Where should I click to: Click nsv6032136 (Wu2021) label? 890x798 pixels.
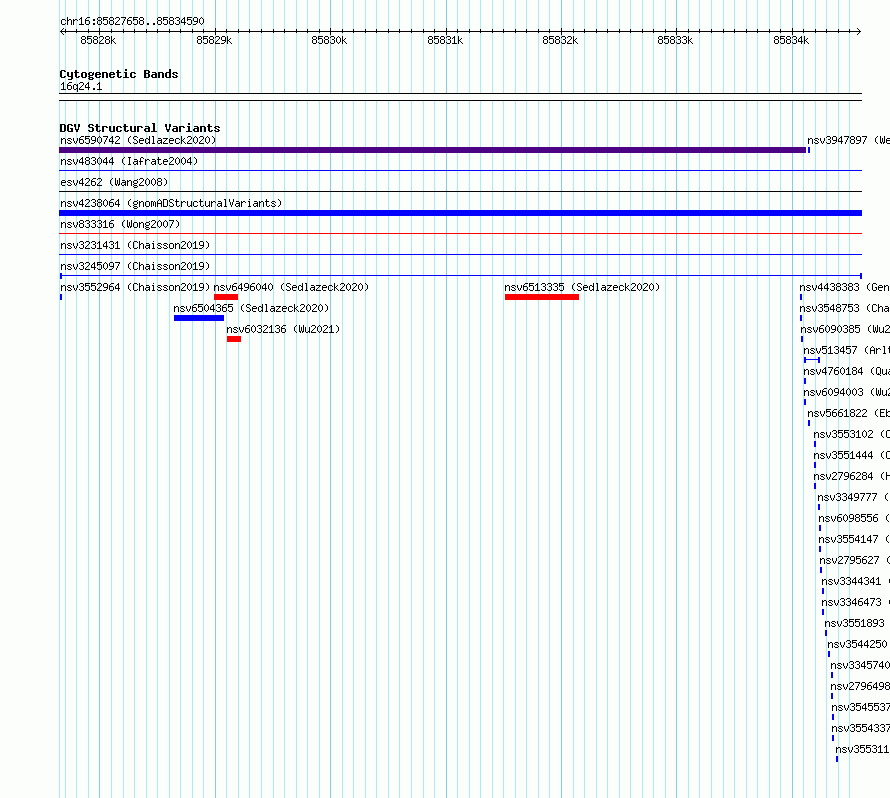coord(283,329)
